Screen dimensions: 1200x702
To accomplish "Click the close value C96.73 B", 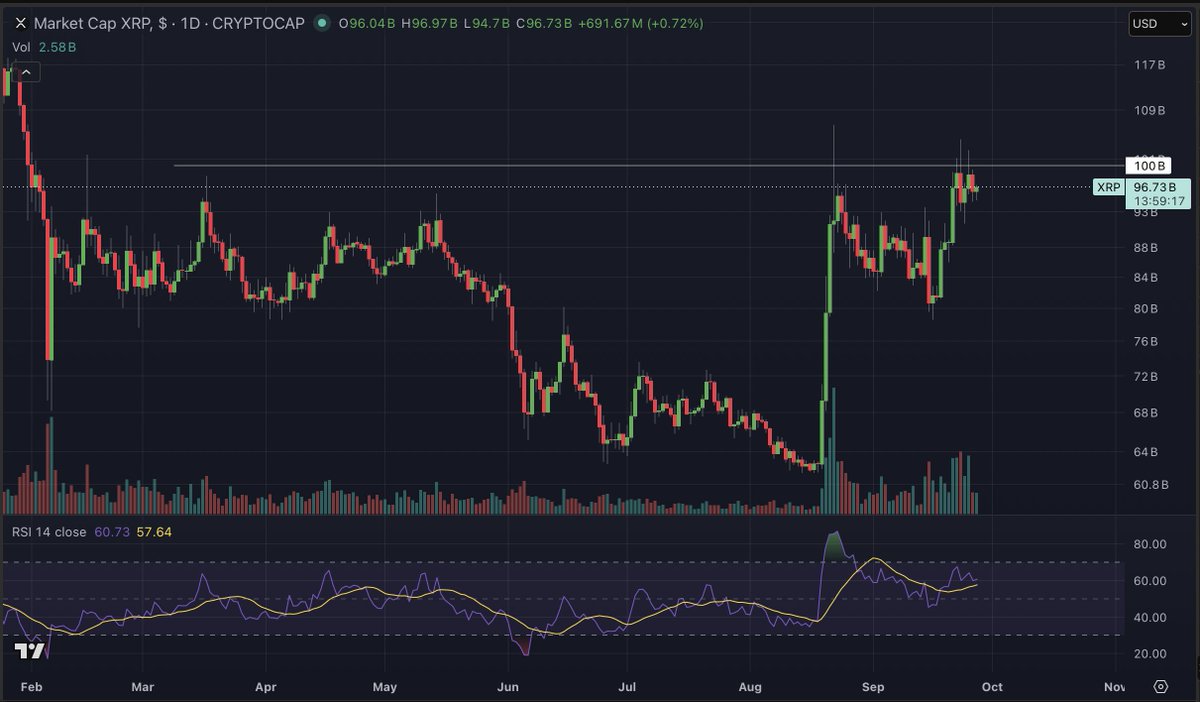I will click(x=546, y=23).
